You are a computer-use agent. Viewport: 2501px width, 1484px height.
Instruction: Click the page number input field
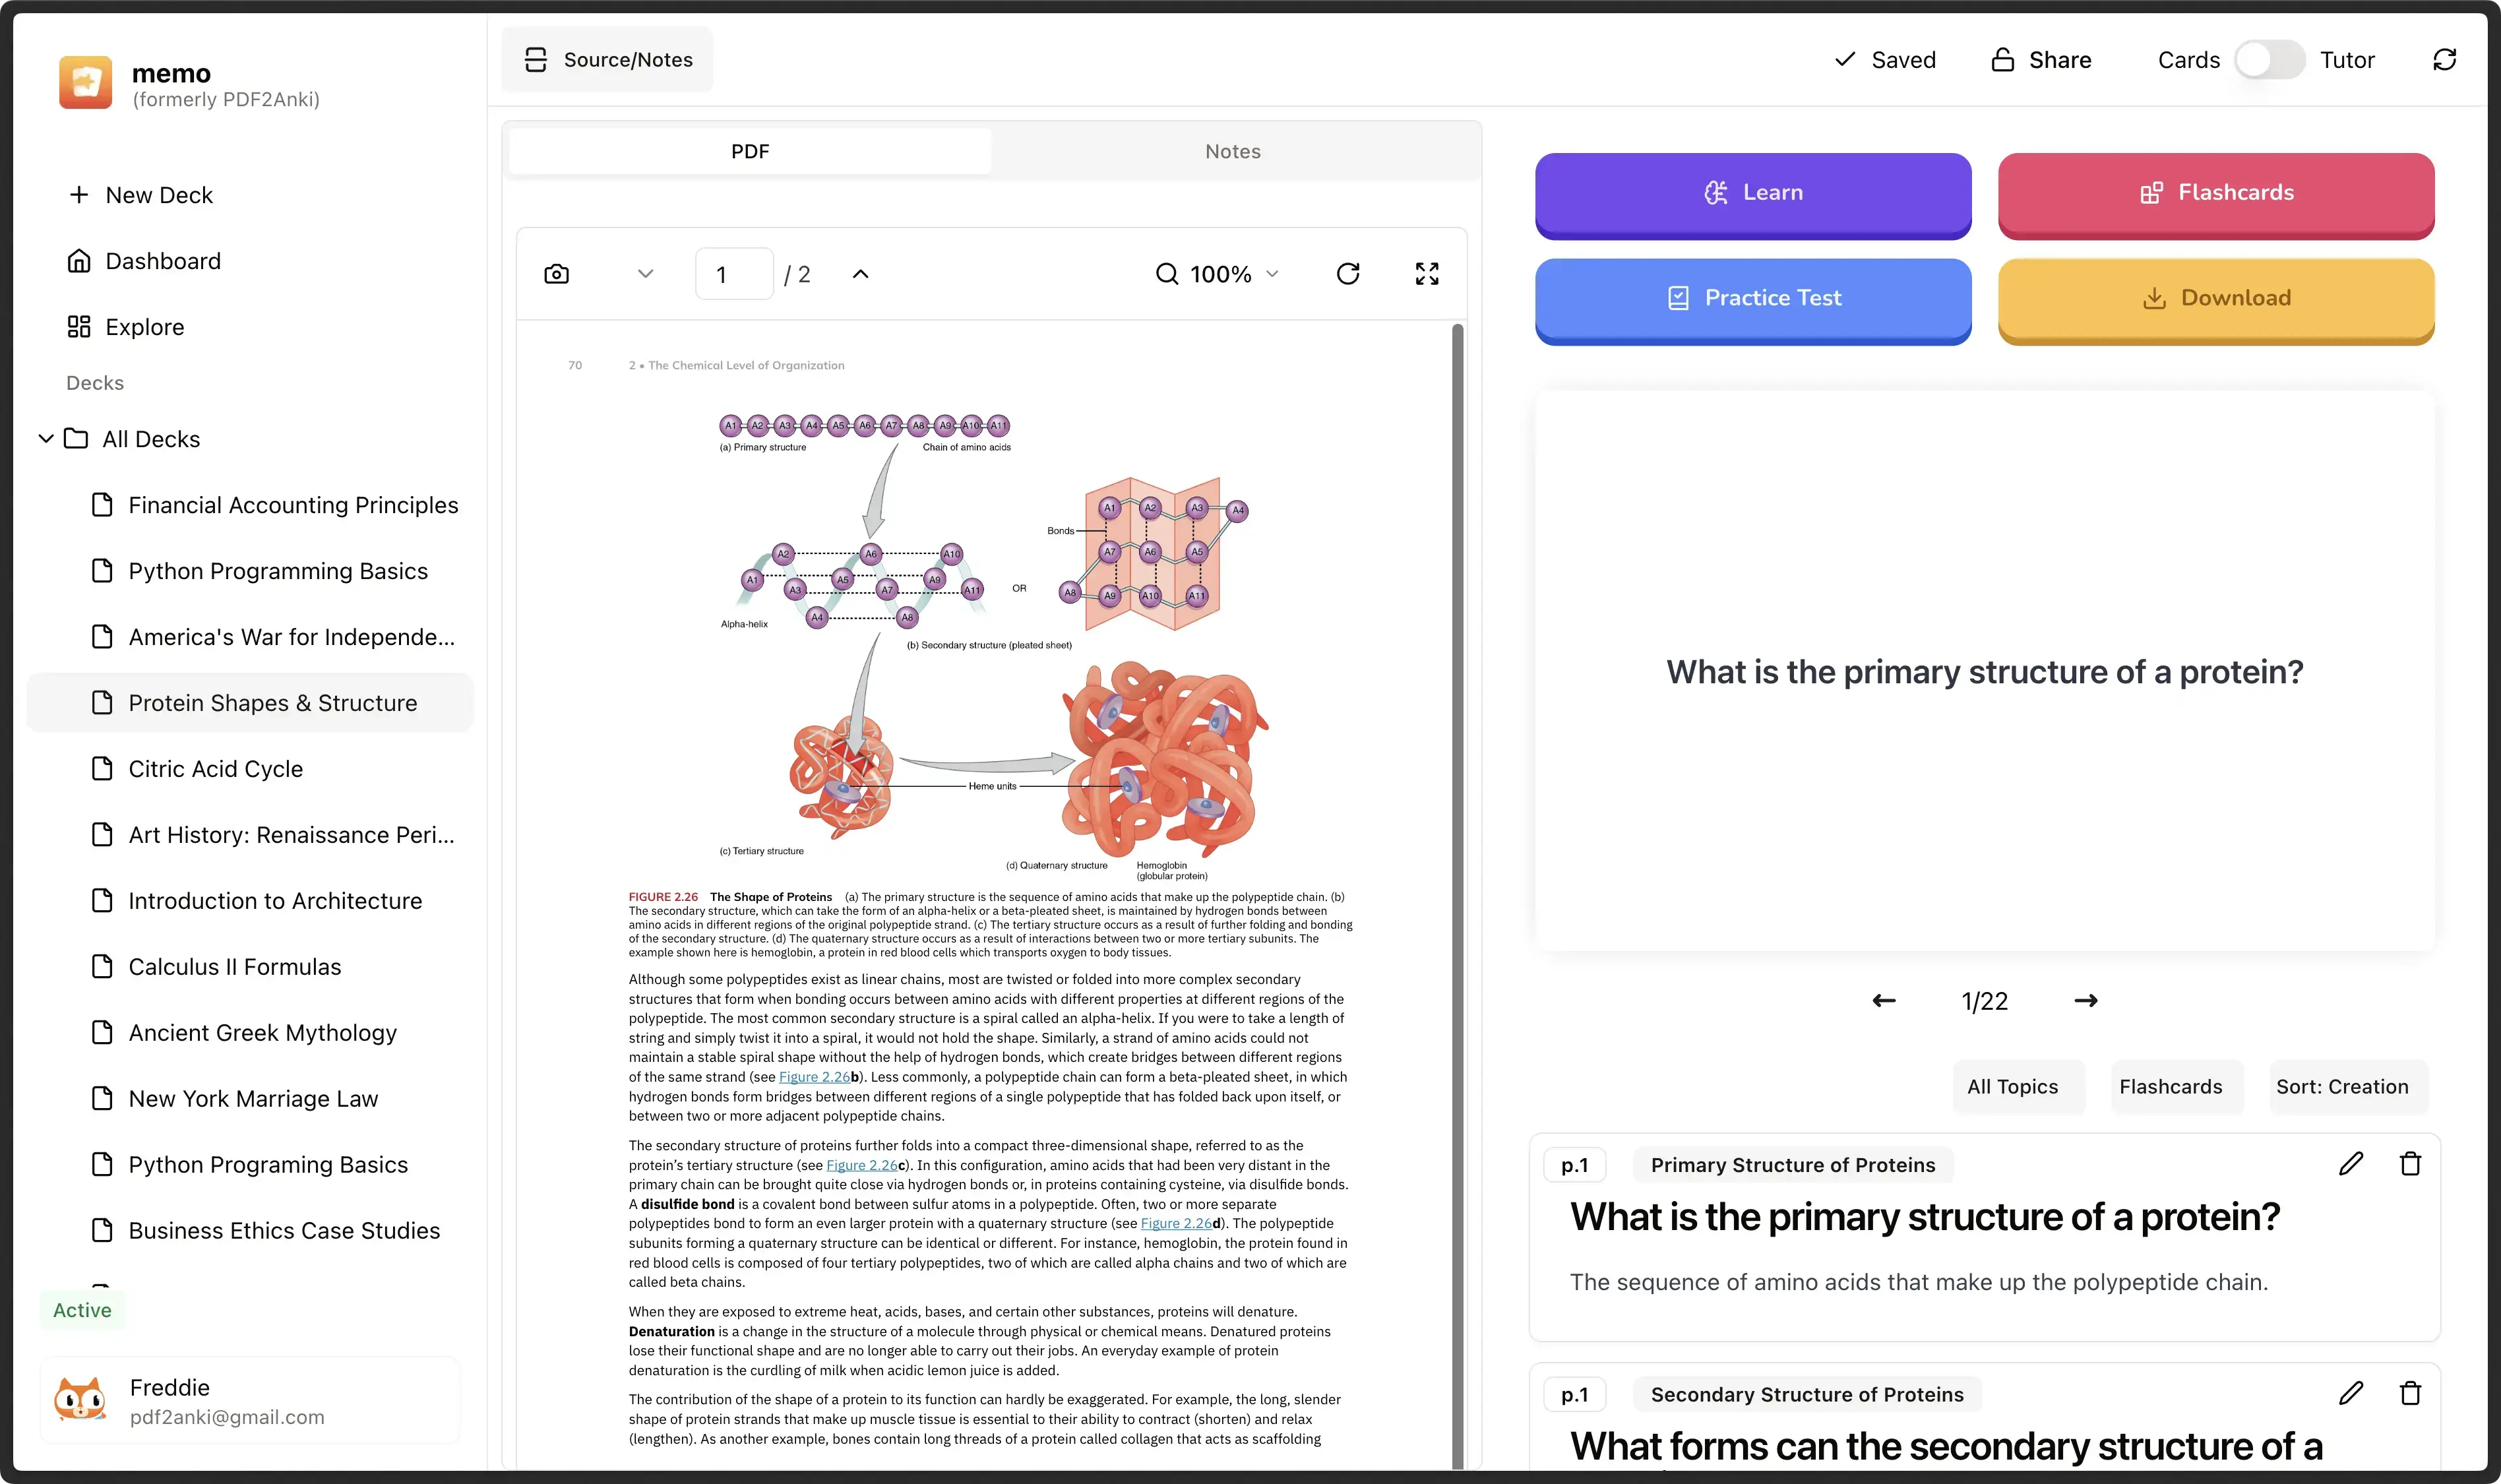734,273
